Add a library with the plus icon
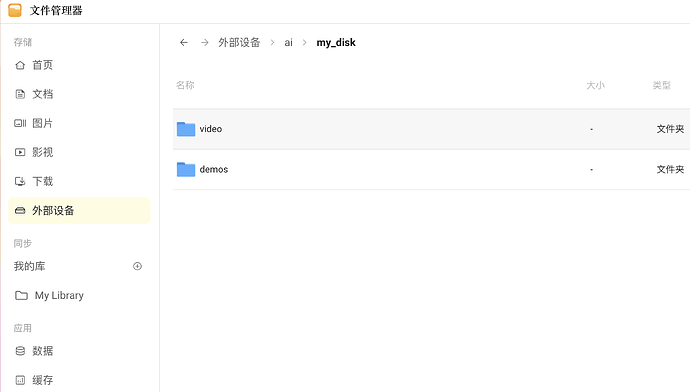 [137, 266]
